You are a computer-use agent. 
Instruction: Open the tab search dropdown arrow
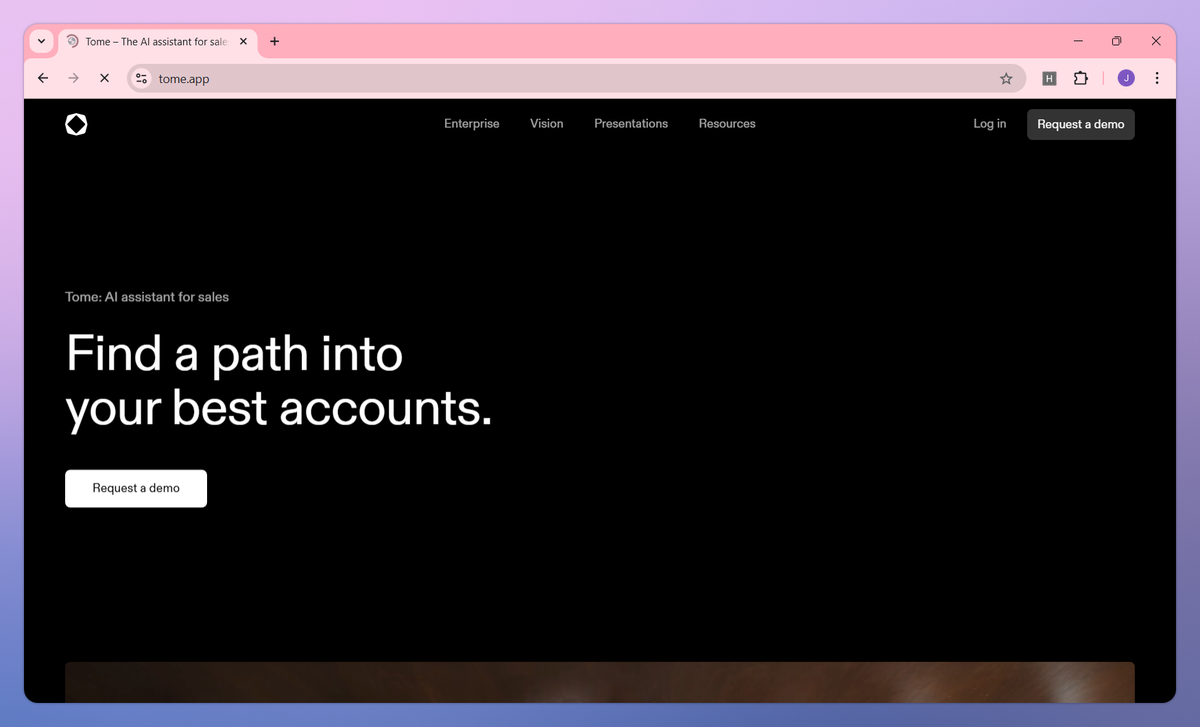[41, 41]
